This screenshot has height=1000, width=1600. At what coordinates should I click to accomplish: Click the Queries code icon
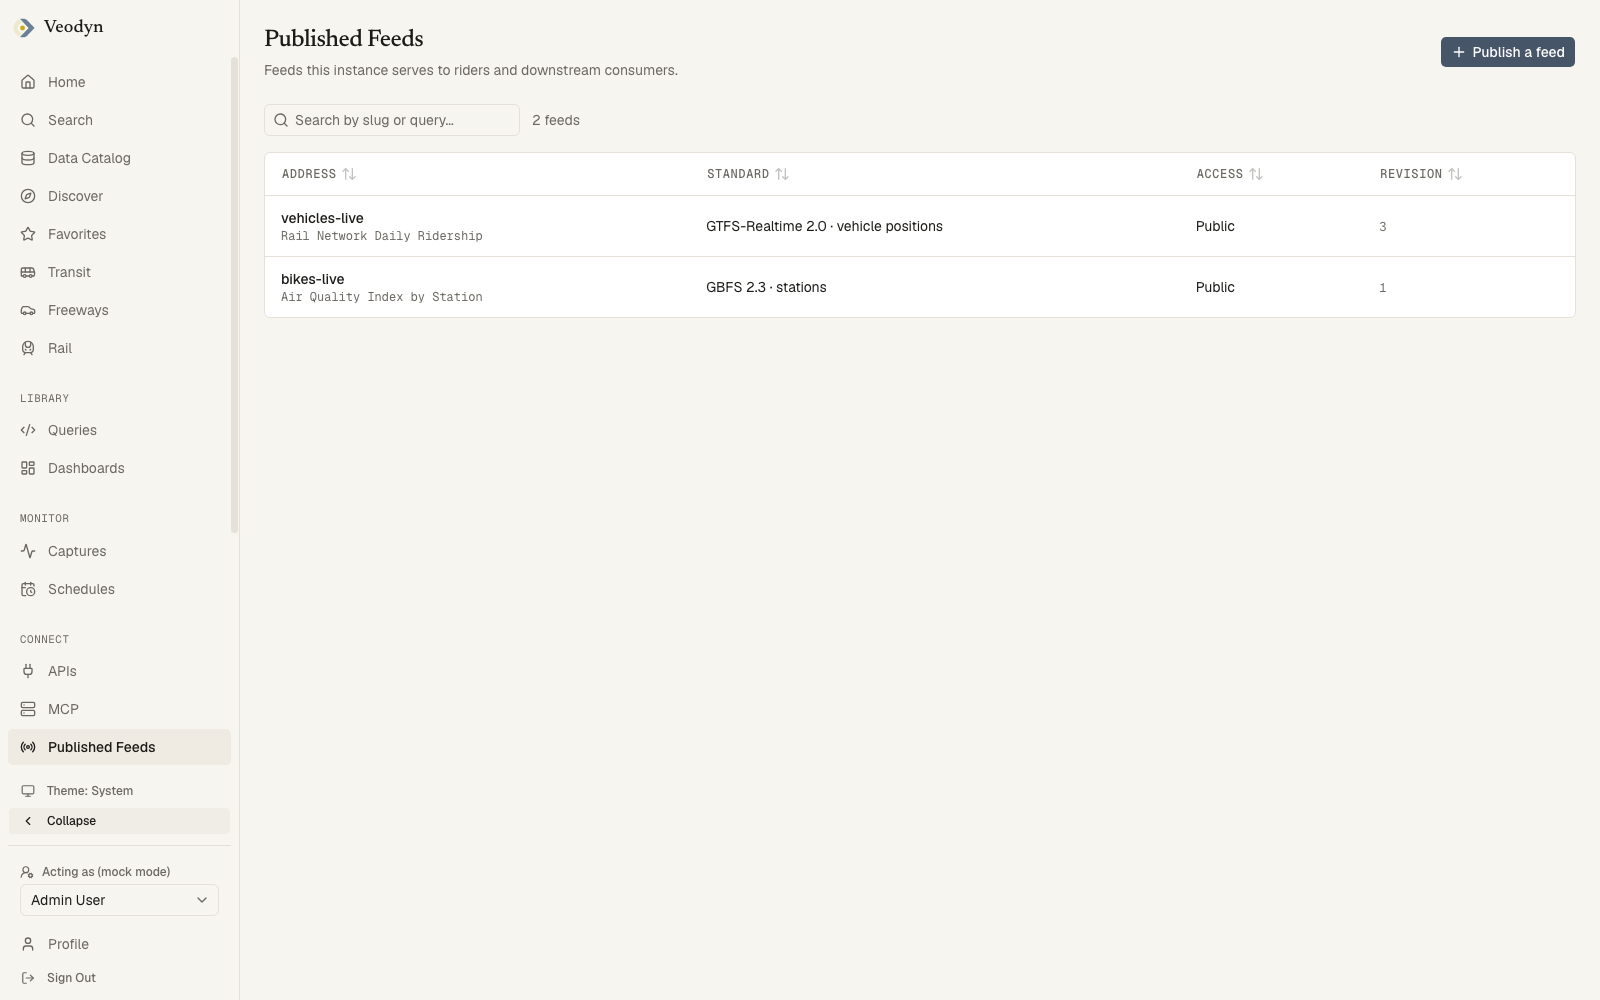pos(28,430)
